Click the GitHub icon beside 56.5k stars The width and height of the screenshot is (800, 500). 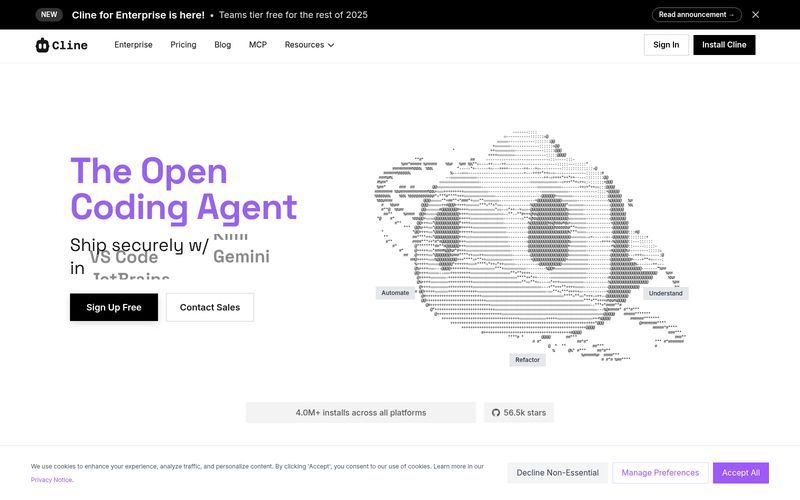[x=494, y=413]
